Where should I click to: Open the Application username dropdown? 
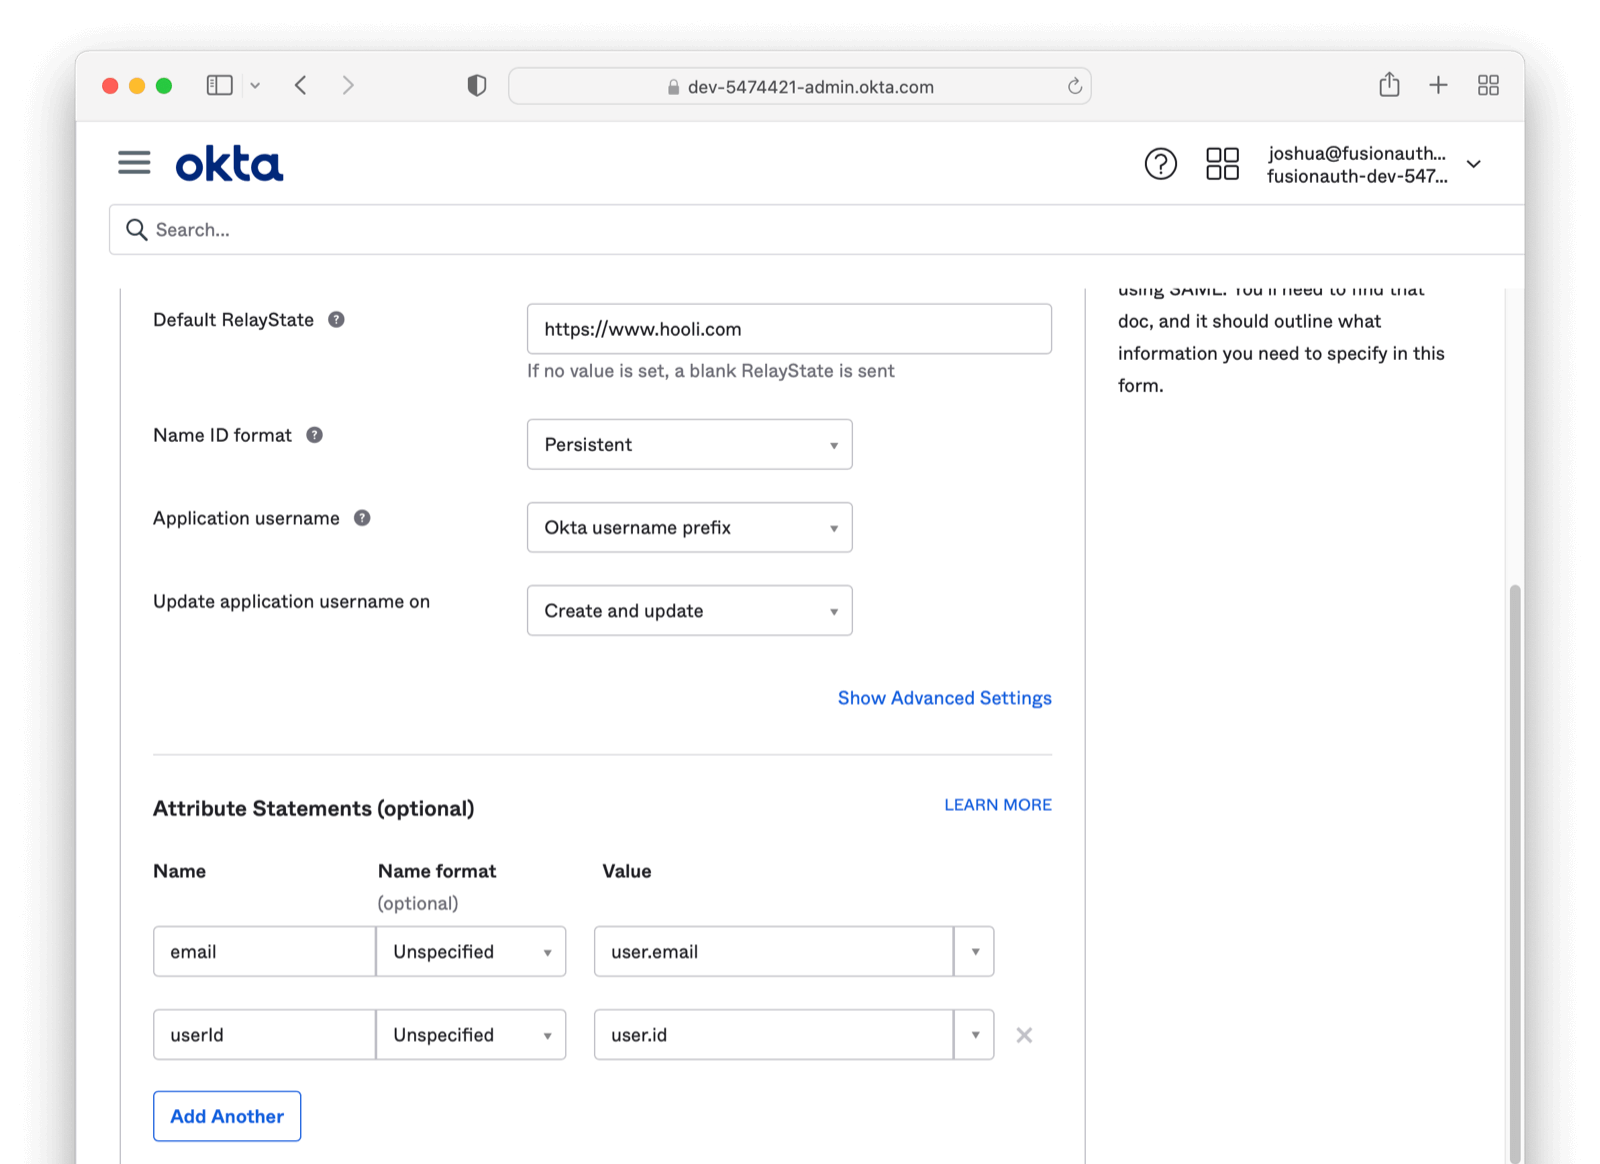click(690, 528)
